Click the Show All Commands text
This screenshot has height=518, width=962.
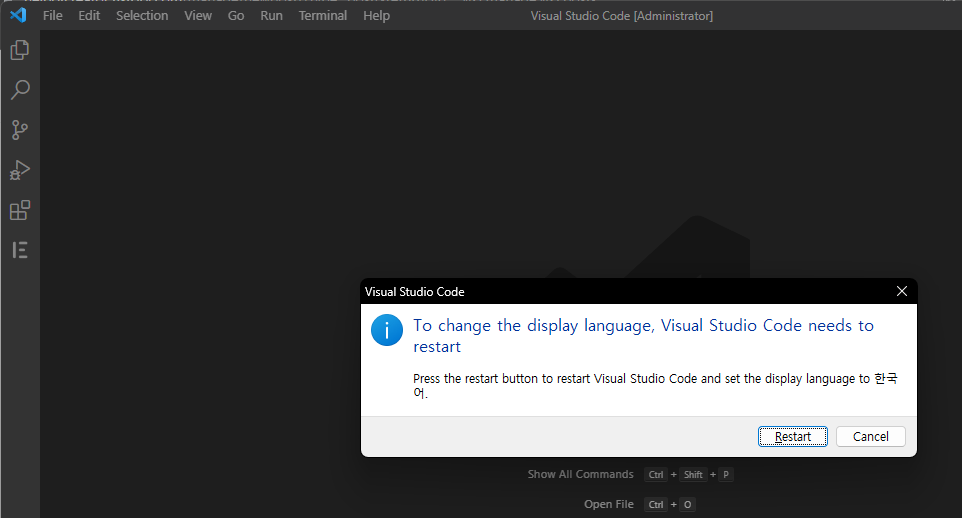point(580,474)
